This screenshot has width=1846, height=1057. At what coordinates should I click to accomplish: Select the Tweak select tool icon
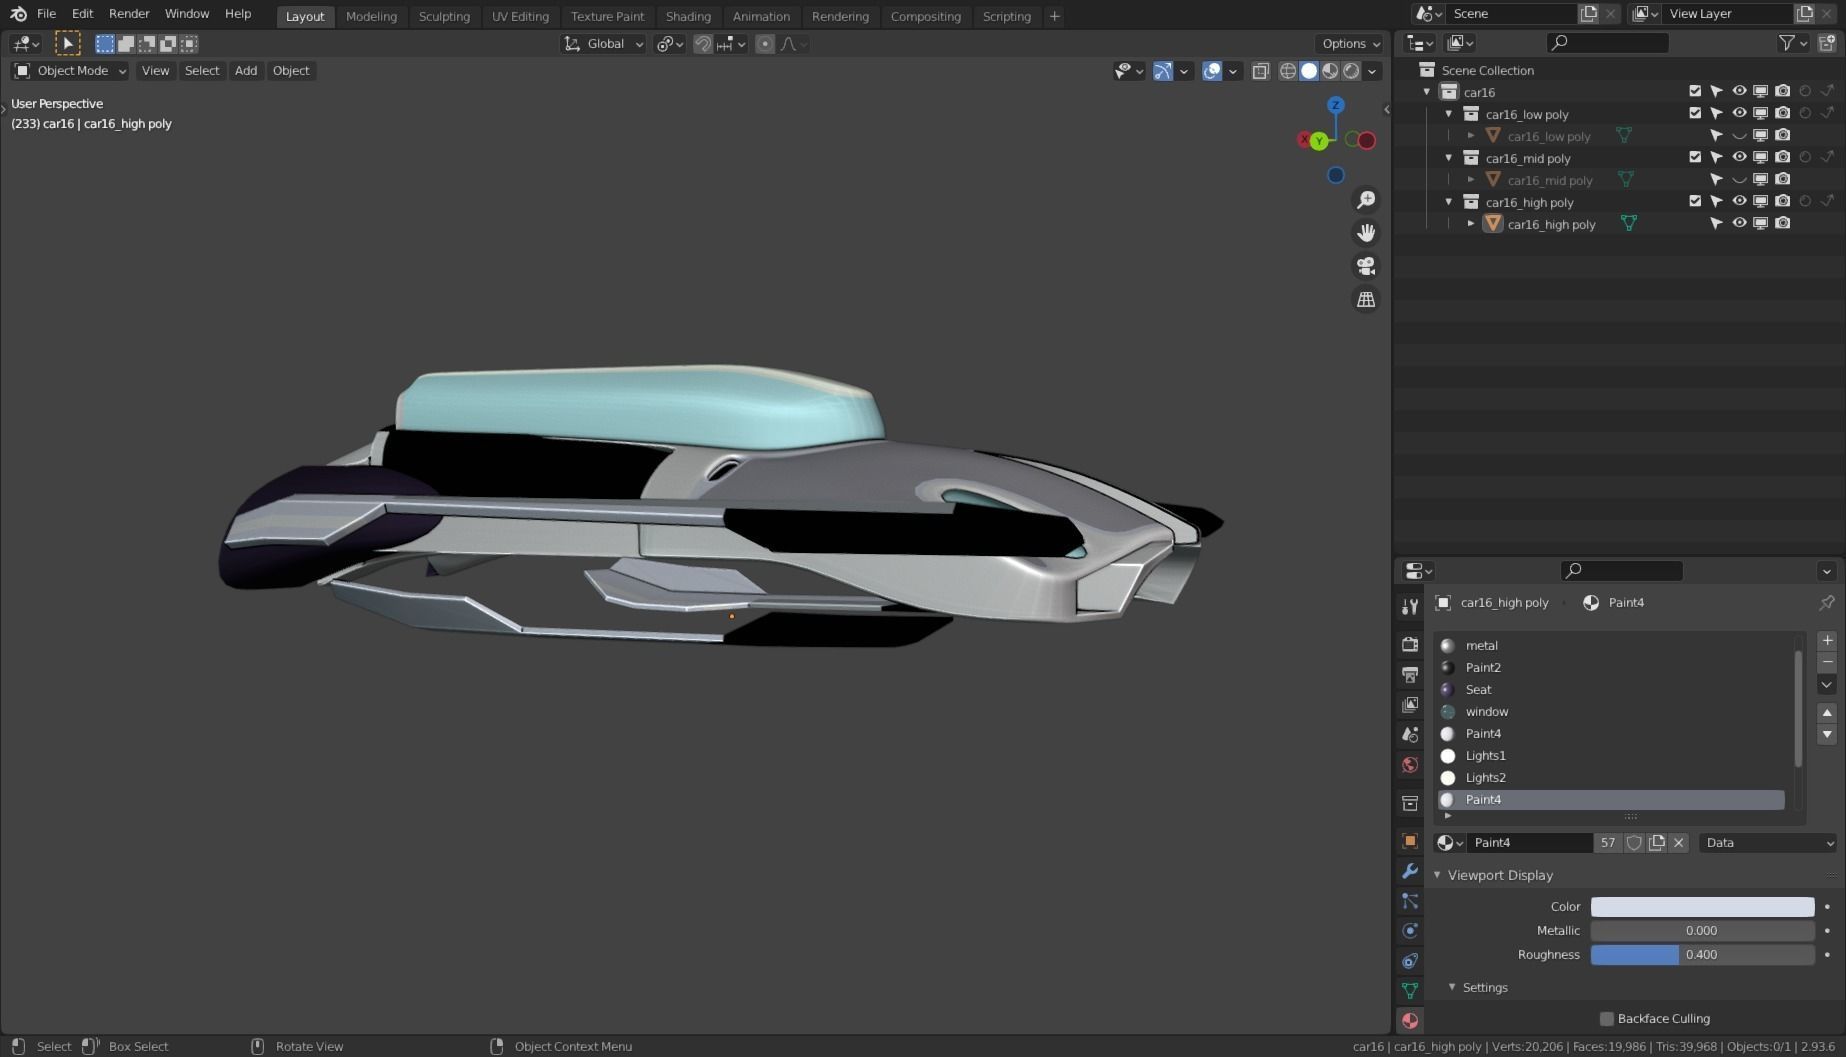[x=67, y=43]
